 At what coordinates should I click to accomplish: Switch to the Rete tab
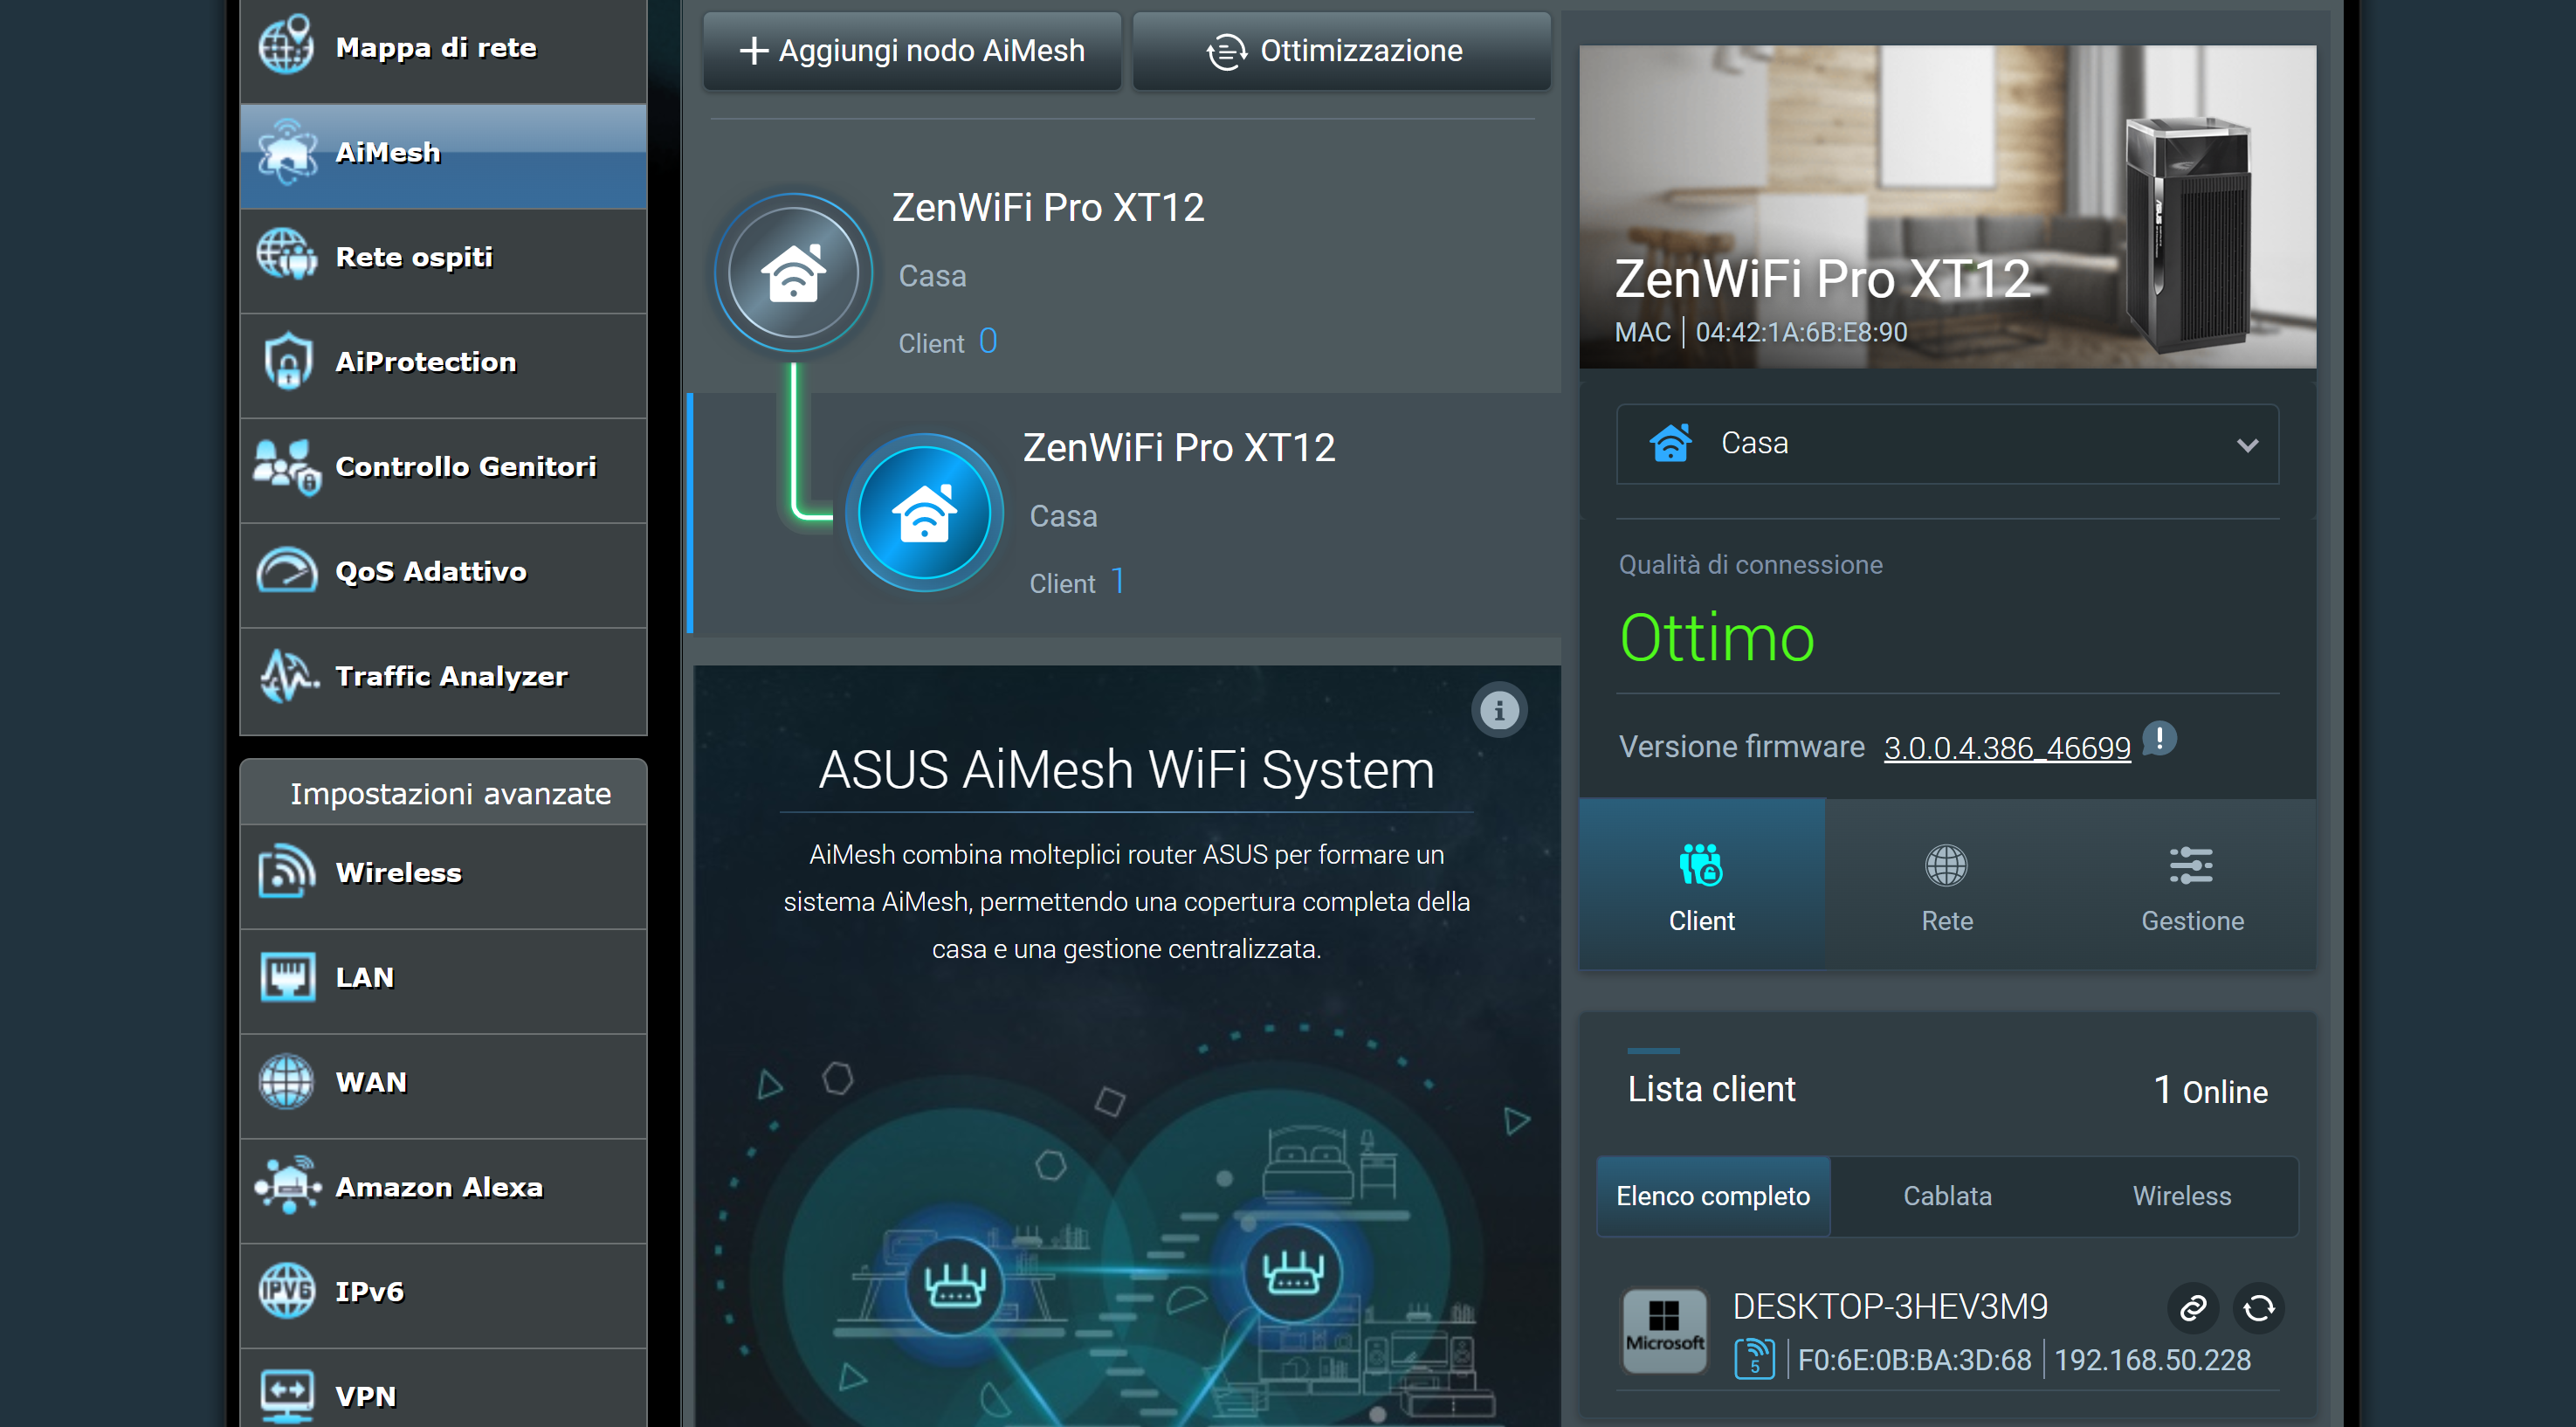coord(1947,883)
